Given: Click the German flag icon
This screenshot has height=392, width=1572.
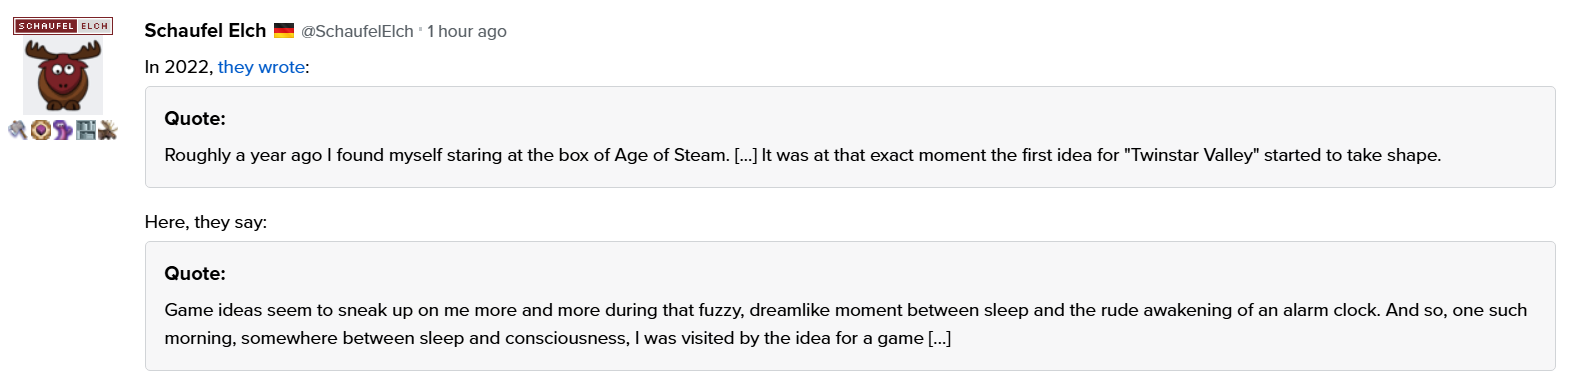Looking at the screenshot, I should click(284, 31).
